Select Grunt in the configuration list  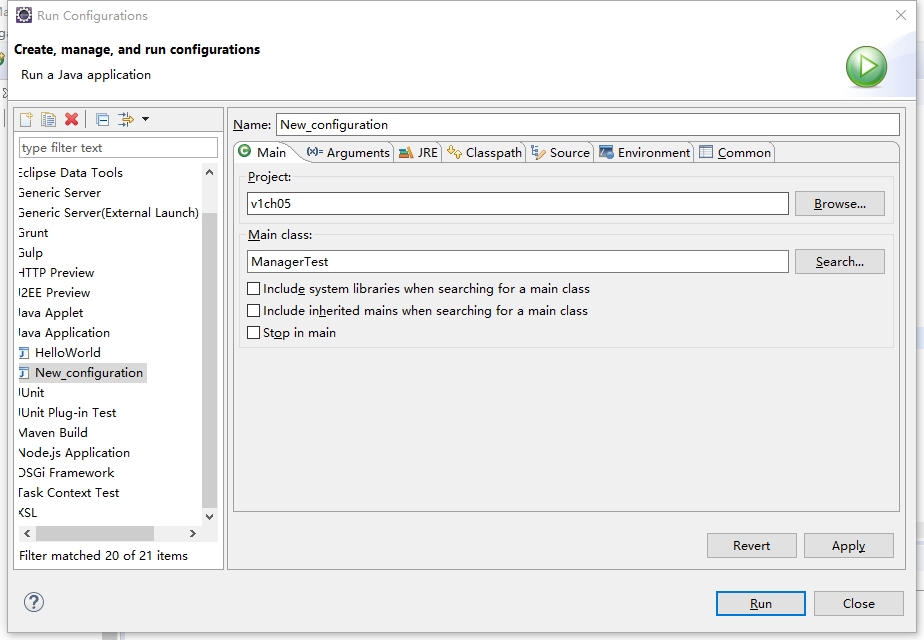click(33, 233)
